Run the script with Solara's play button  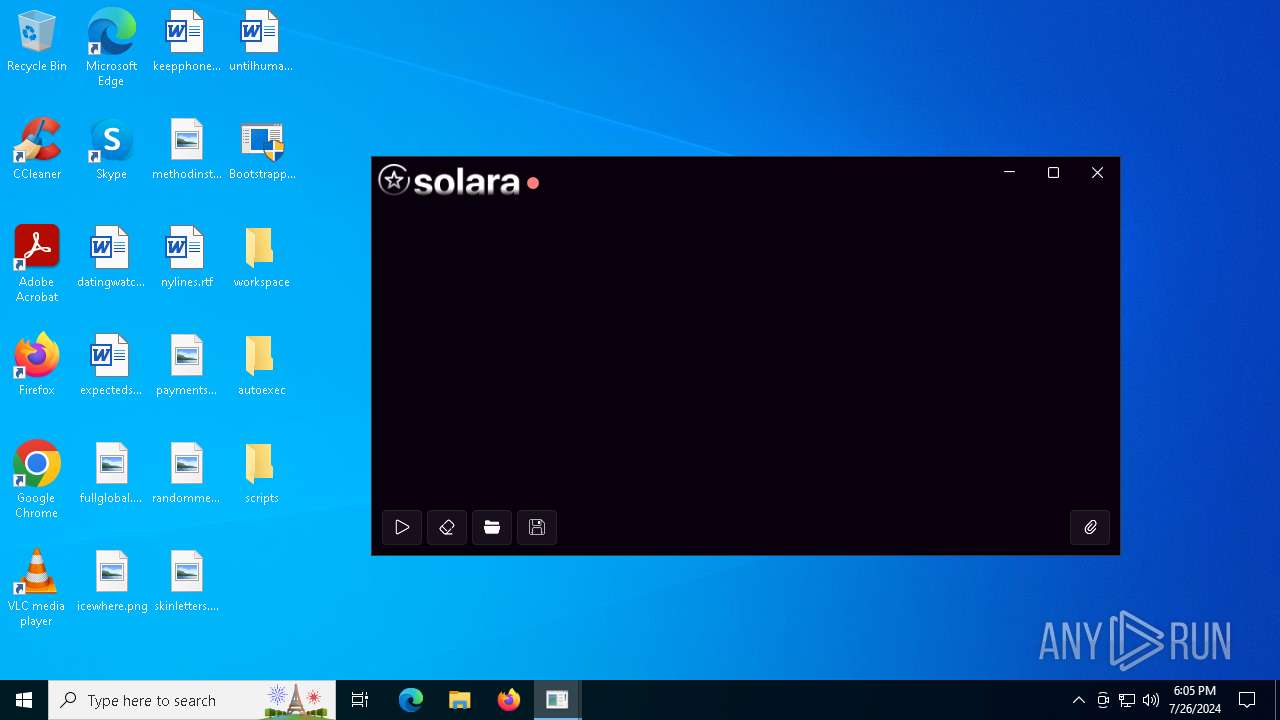click(402, 527)
